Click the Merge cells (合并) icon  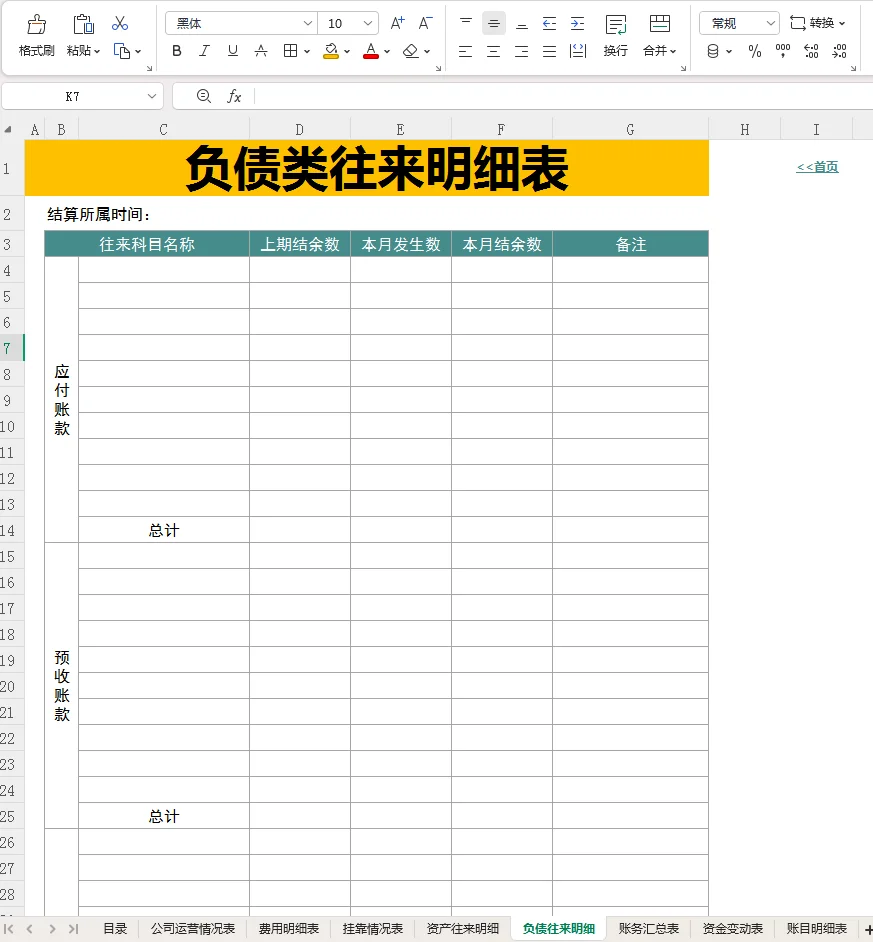click(660, 25)
